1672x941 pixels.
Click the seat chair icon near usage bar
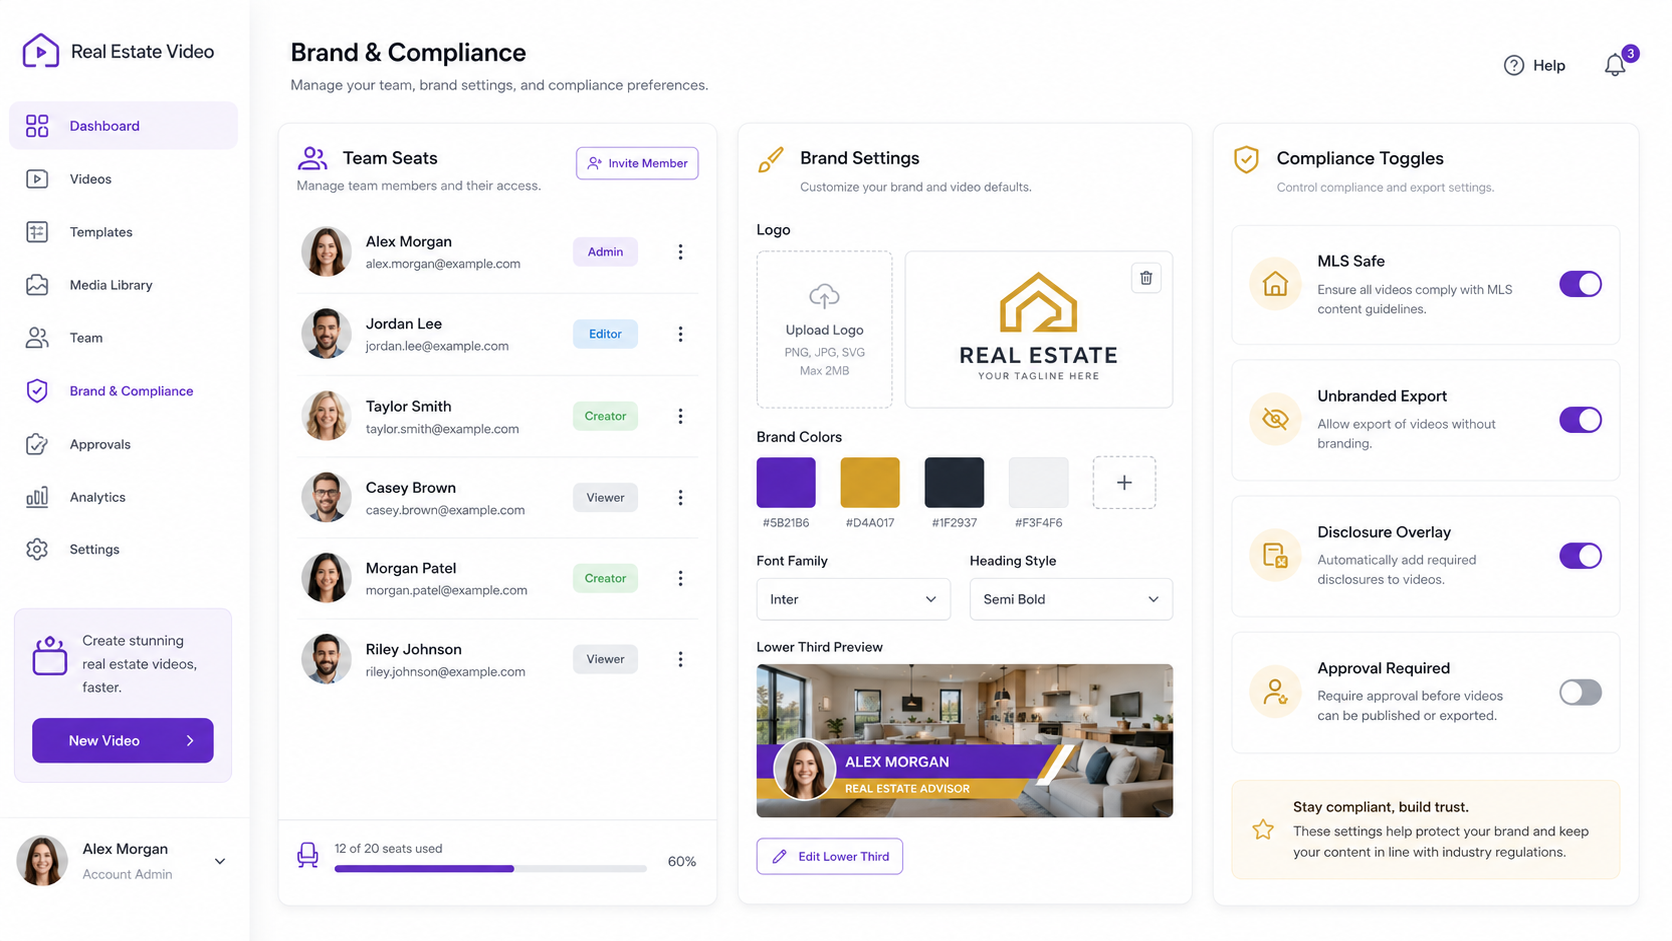(x=308, y=855)
